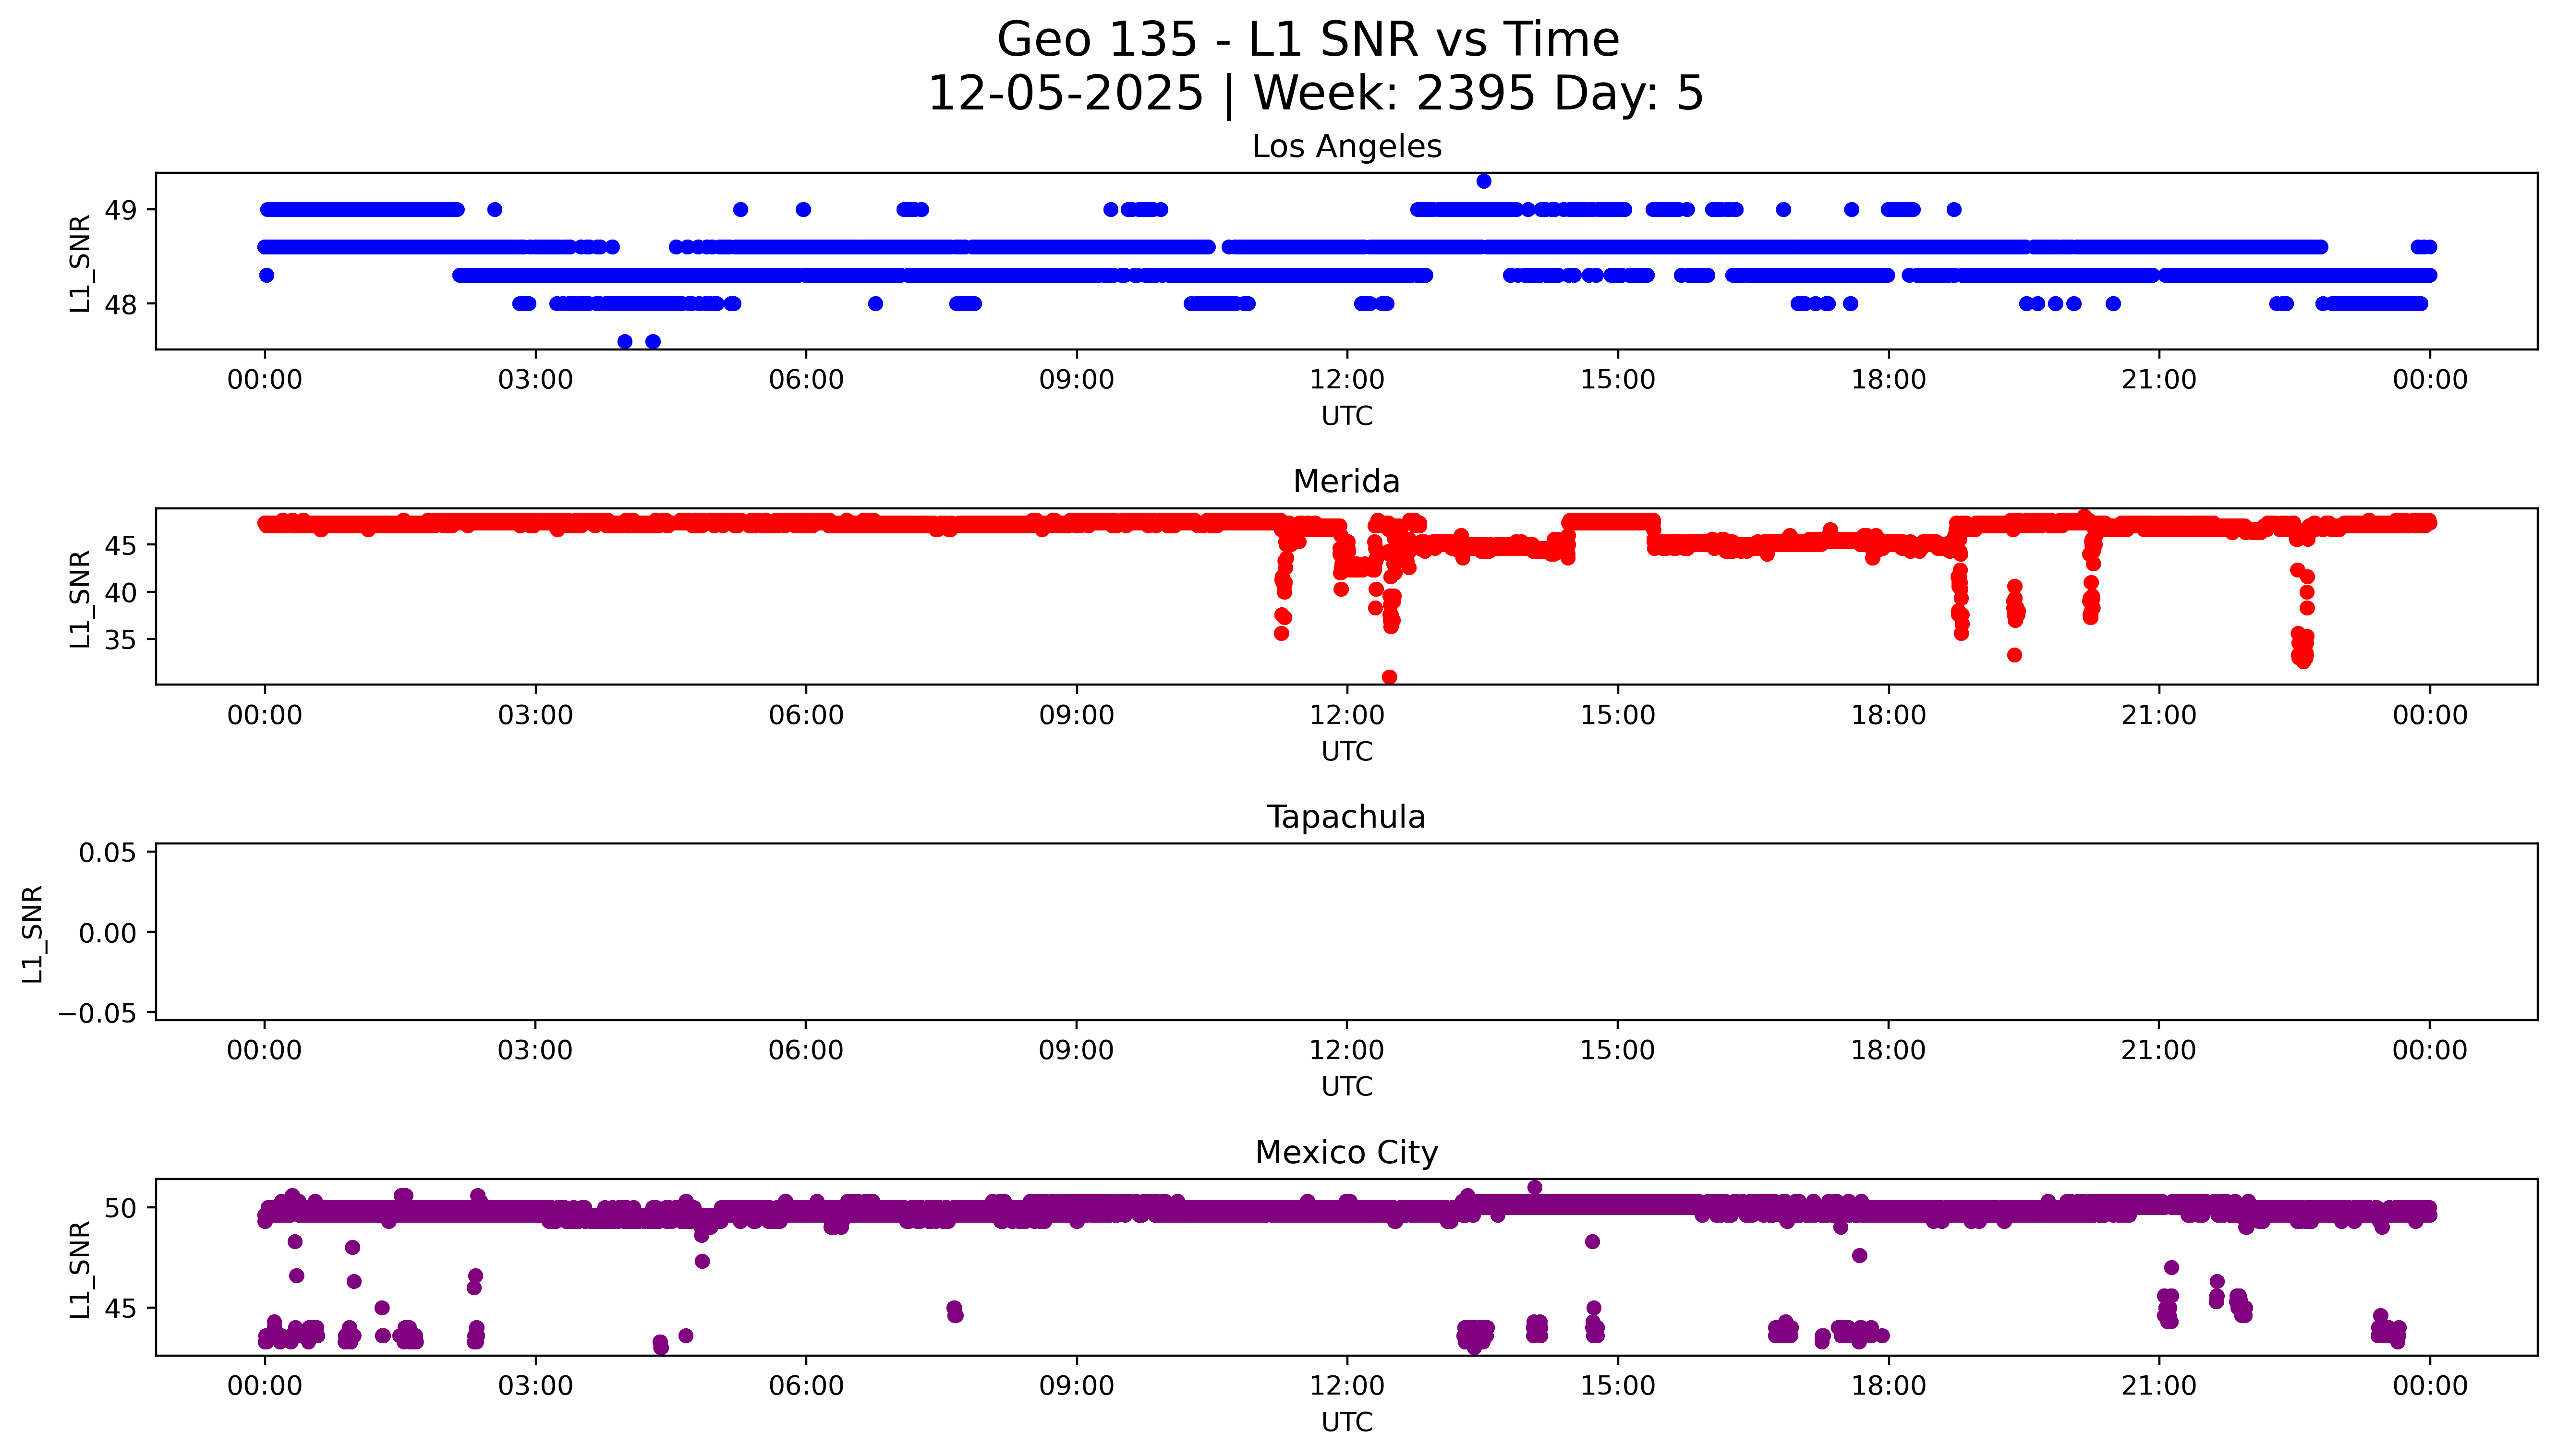Click the empty Tapachula plot area center
The width and height of the screenshot is (2557, 1456).
coord(1346,932)
